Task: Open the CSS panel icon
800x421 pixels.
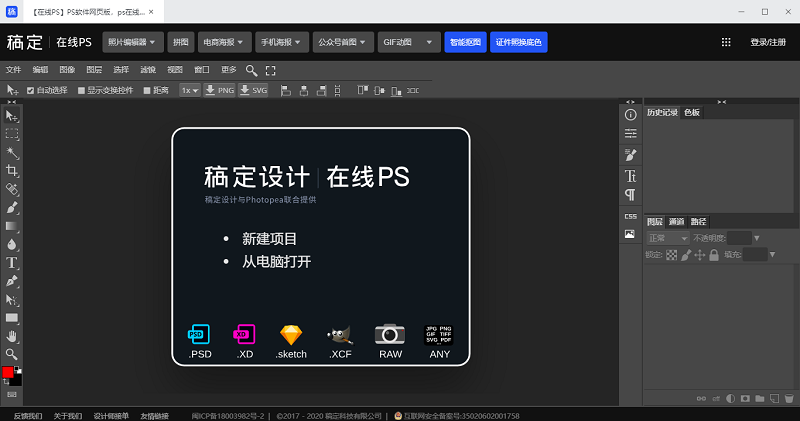Action: point(631,216)
